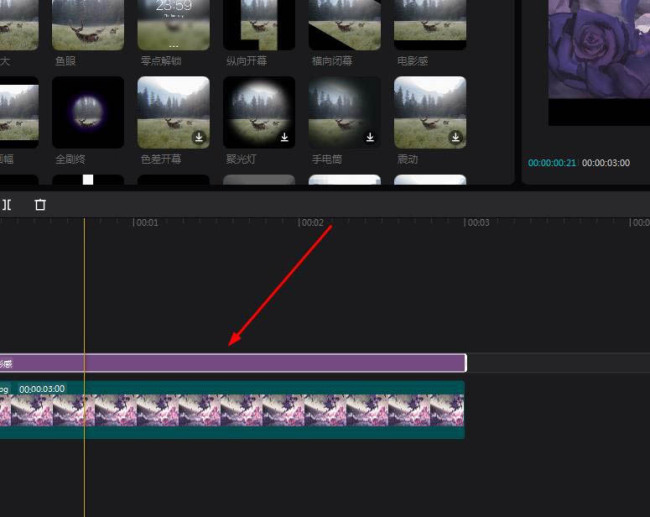Click the current timecode 00:00:00:21
650x517 pixels.
[552, 163]
